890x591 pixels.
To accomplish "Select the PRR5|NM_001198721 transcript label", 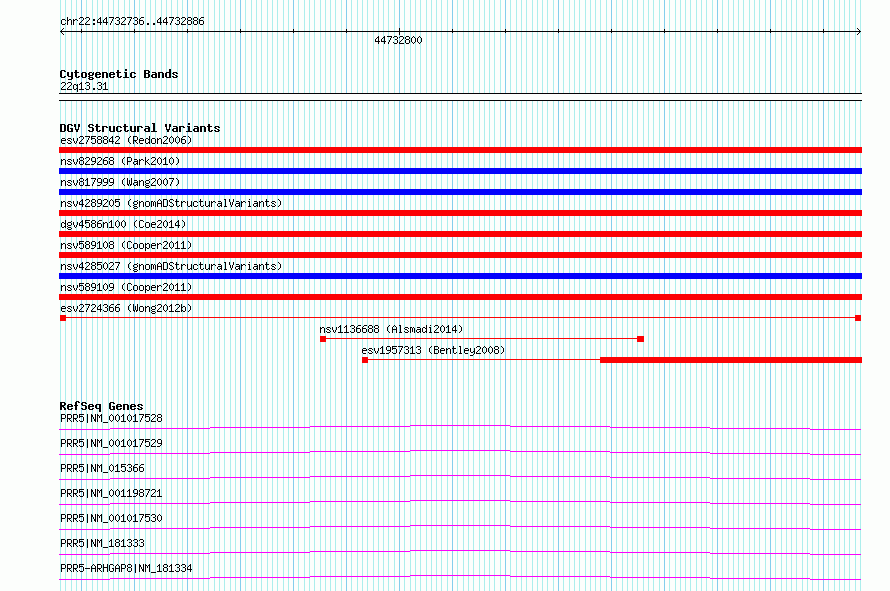I will click(x=111, y=493).
